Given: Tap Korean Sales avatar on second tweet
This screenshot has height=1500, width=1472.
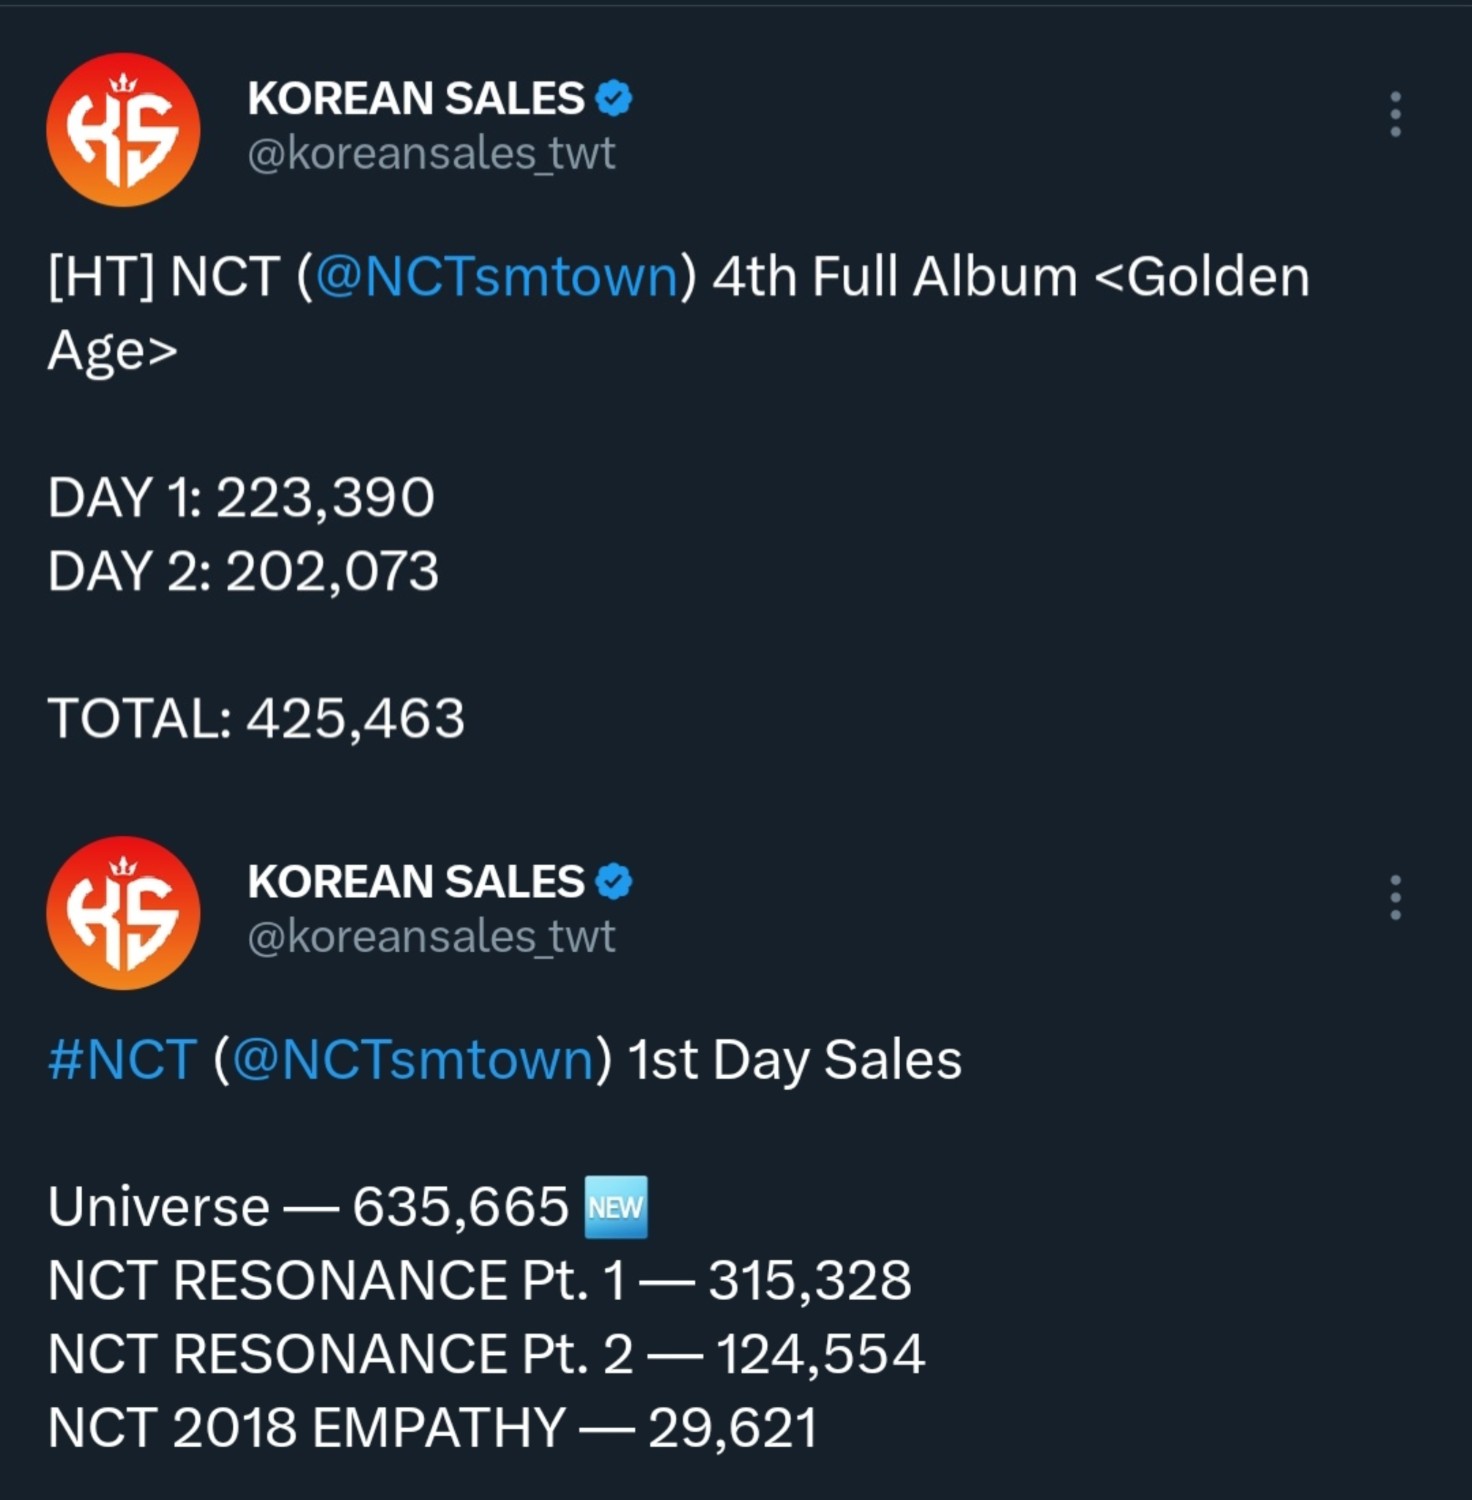Looking at the screenshot, I should click(x=123, y=913).
